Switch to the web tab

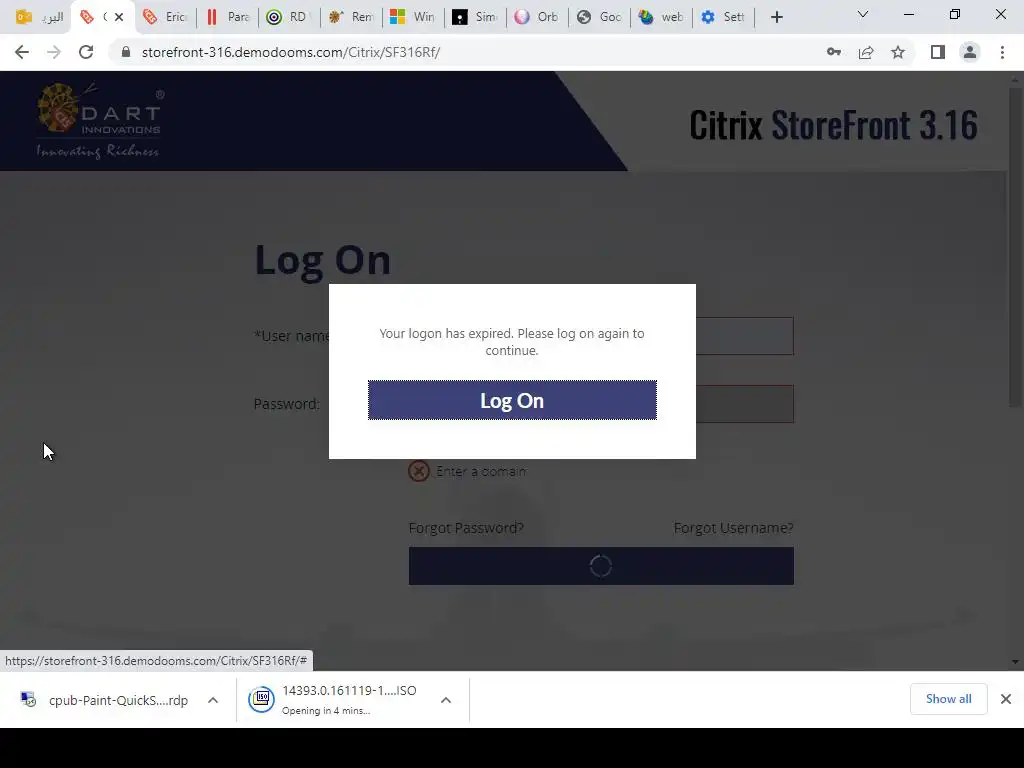tap(661, 17)
